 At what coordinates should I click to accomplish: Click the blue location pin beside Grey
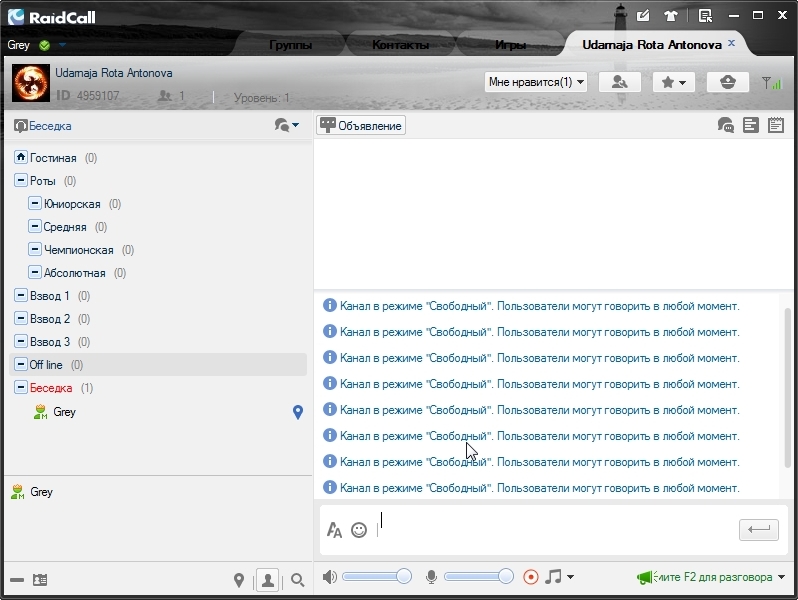(298, 412)
